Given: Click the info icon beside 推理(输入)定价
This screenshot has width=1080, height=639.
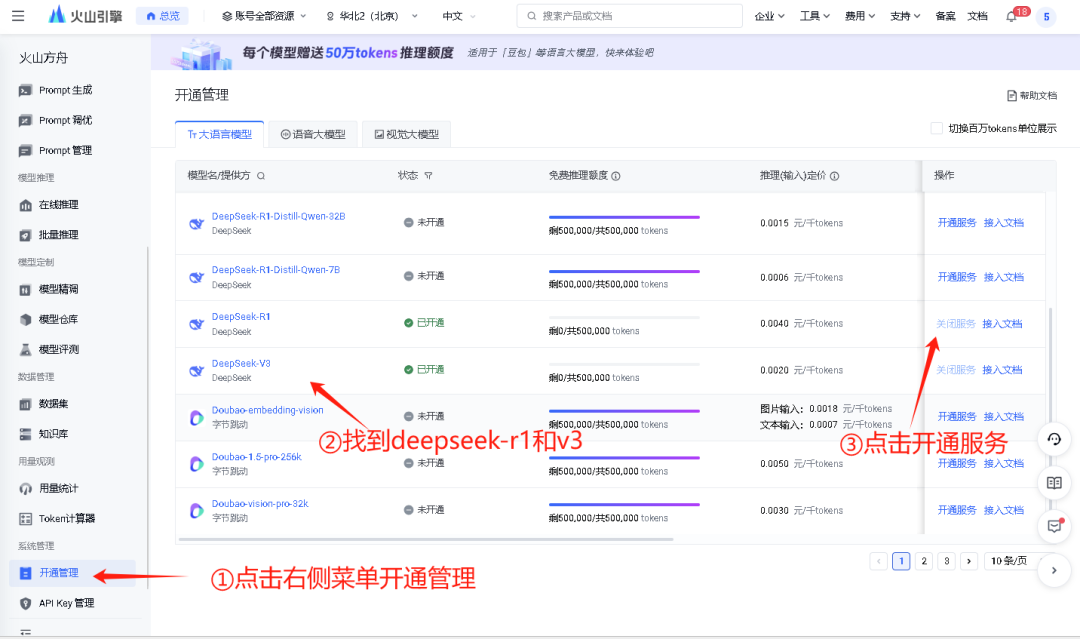Looking at the screenshot, I should (834, 176).
